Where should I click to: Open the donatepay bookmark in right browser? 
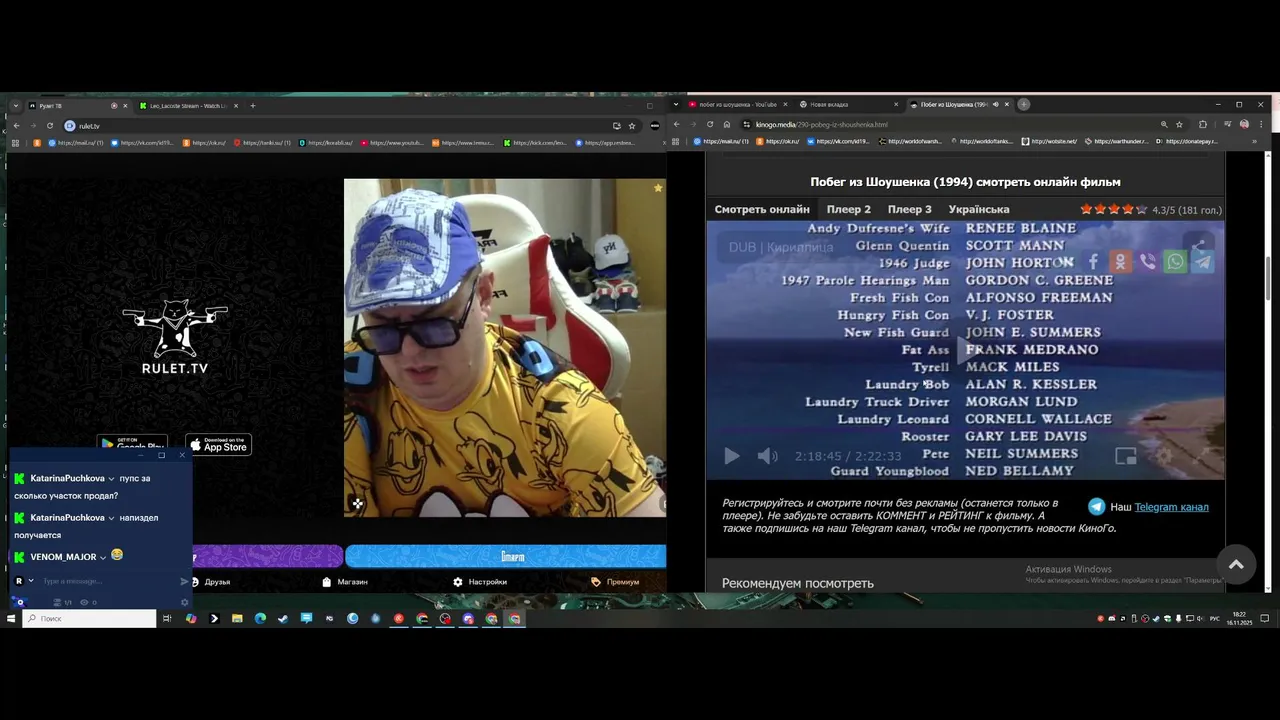tap(1187, 142)
